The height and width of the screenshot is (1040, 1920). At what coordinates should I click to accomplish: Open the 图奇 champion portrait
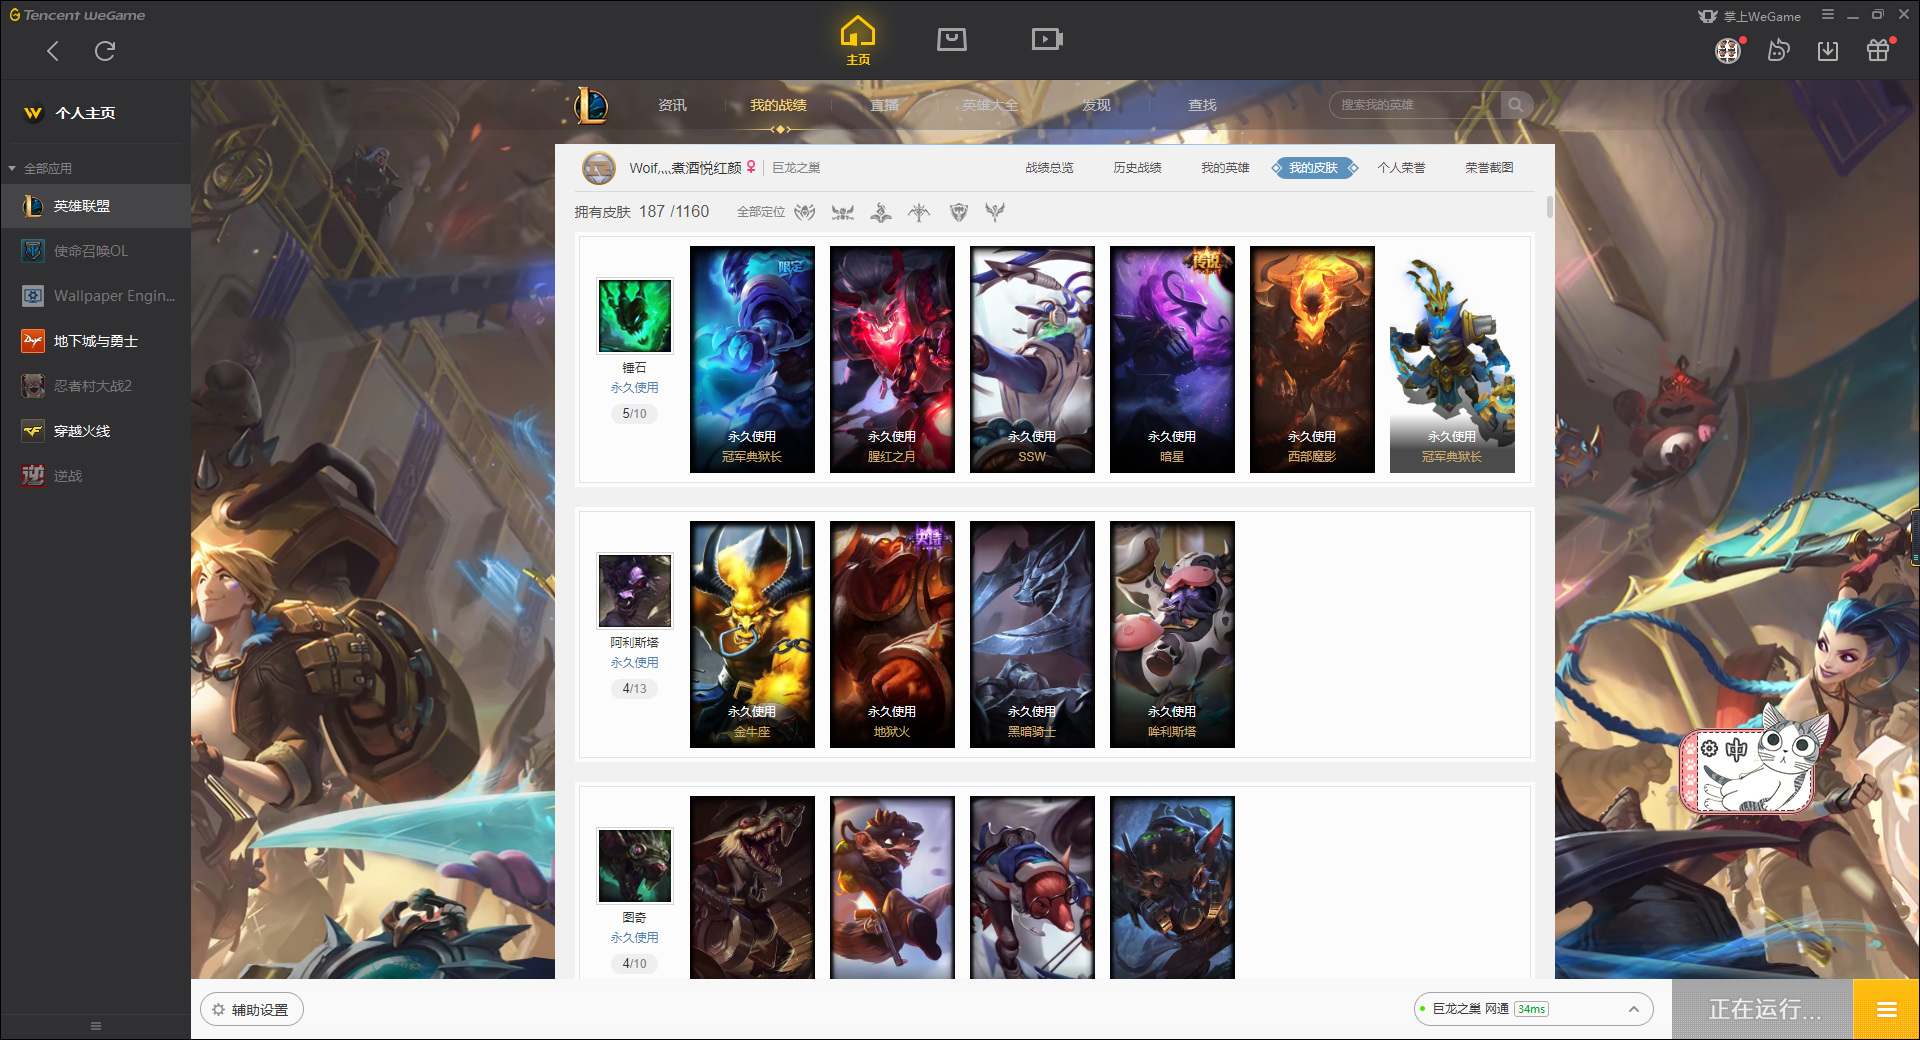[x=634, y=866]
